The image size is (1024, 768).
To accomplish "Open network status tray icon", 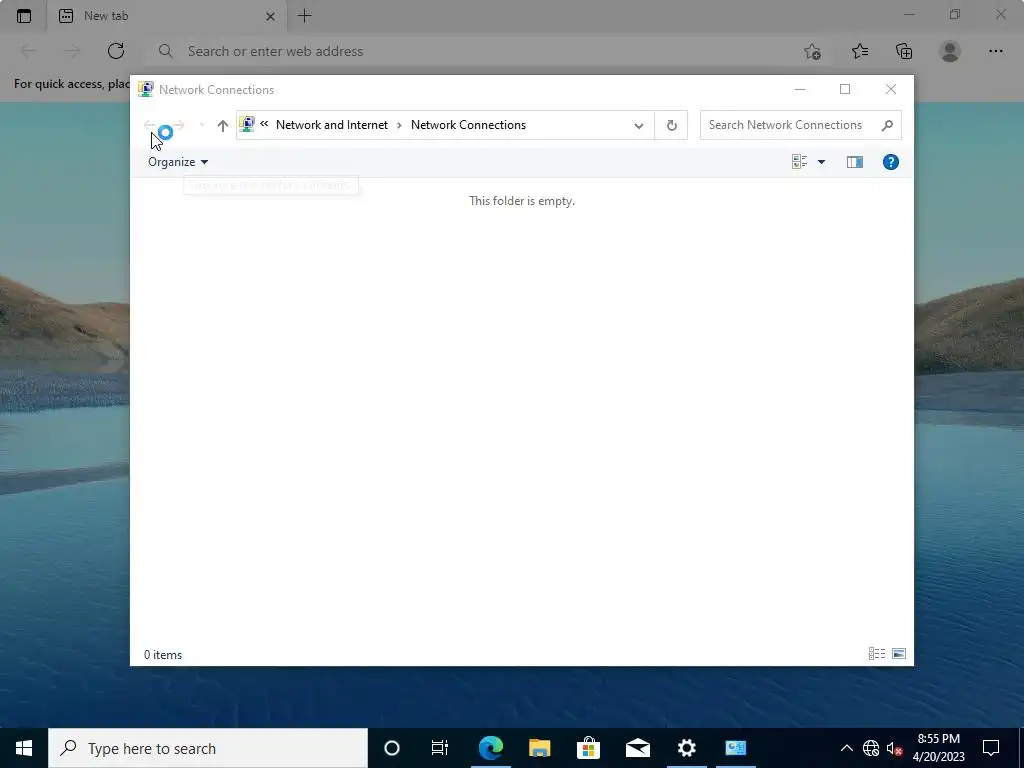I will 871,748.
